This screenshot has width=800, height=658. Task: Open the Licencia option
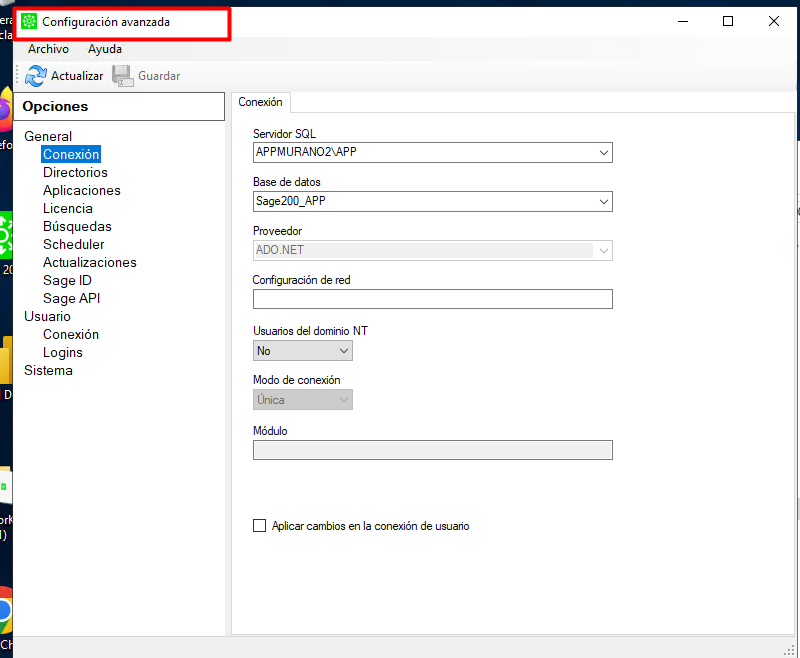pyautogui.click(x=67, y=208)
